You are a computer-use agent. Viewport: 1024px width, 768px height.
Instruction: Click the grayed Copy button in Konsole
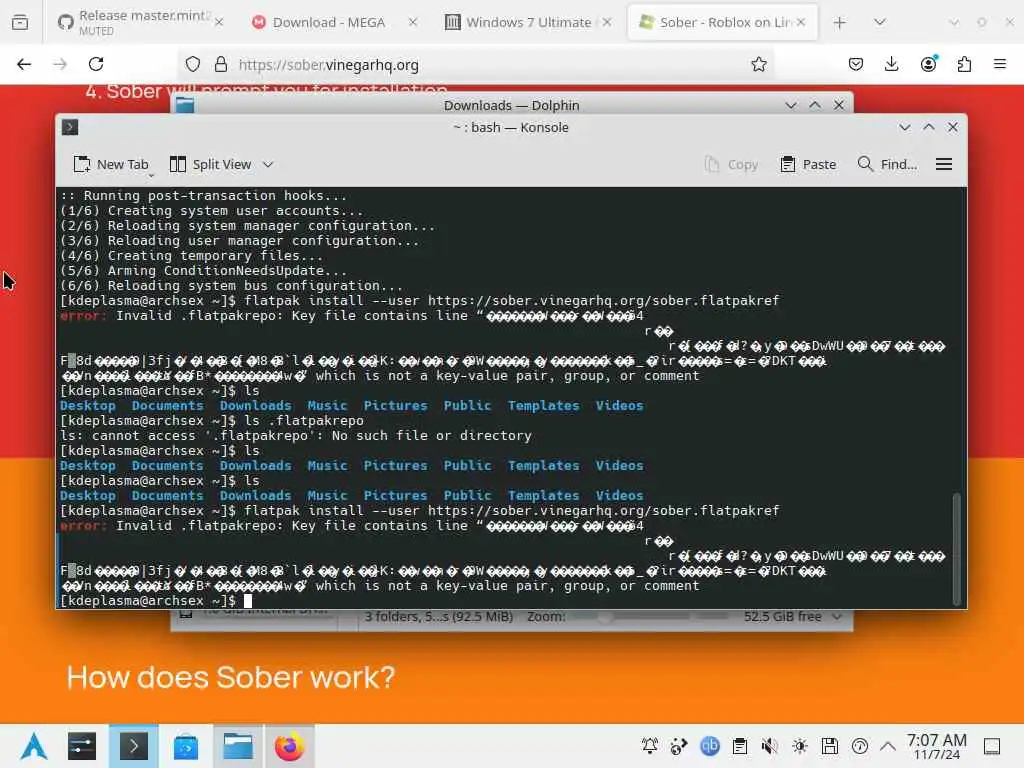(731, 165)
